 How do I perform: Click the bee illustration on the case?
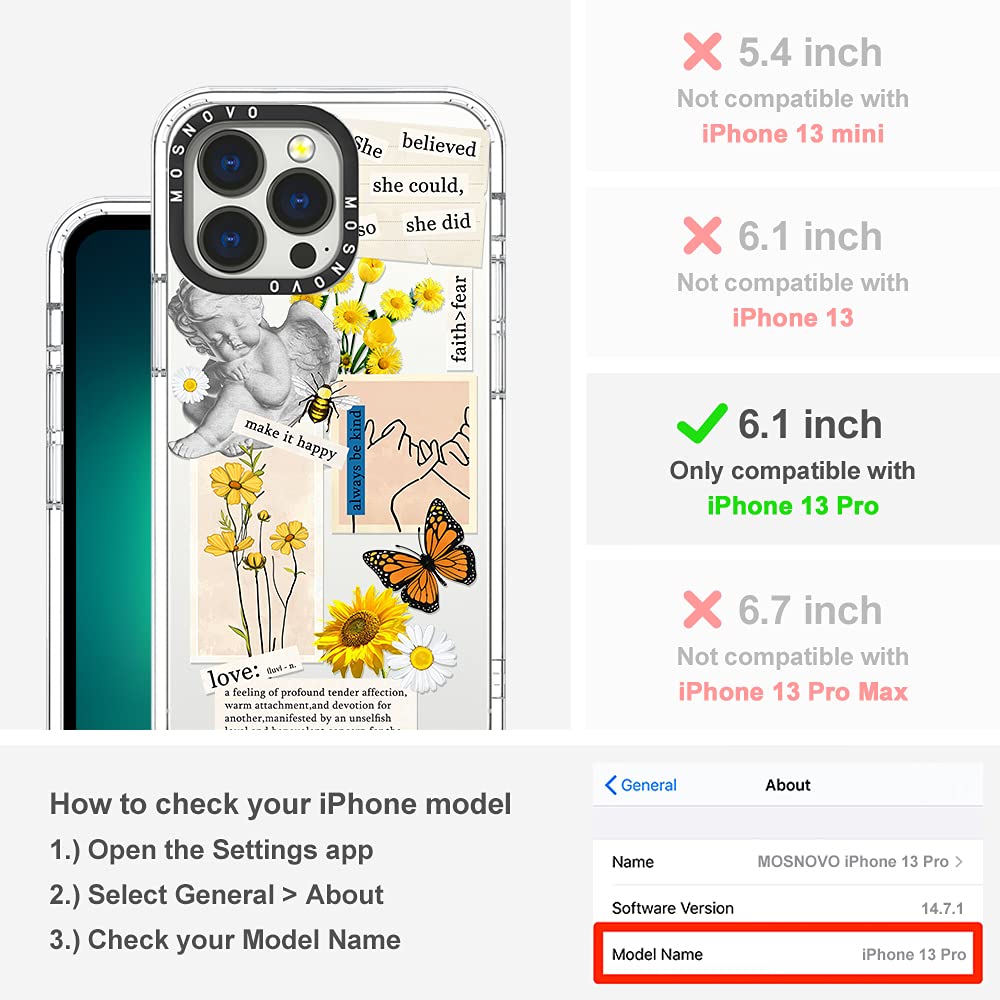click(x=320, y=401)
